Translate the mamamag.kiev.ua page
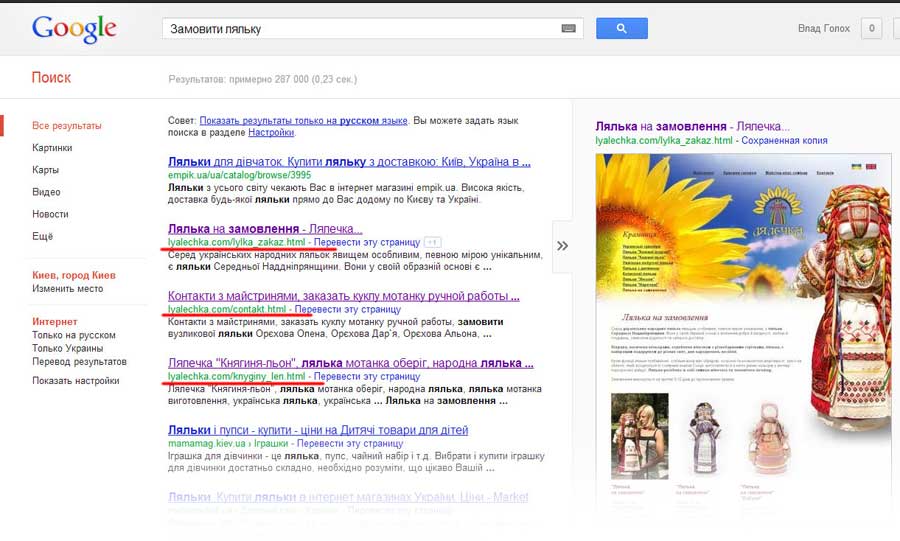The width and height of the screenshot is (900, 541). pos(350,443)
